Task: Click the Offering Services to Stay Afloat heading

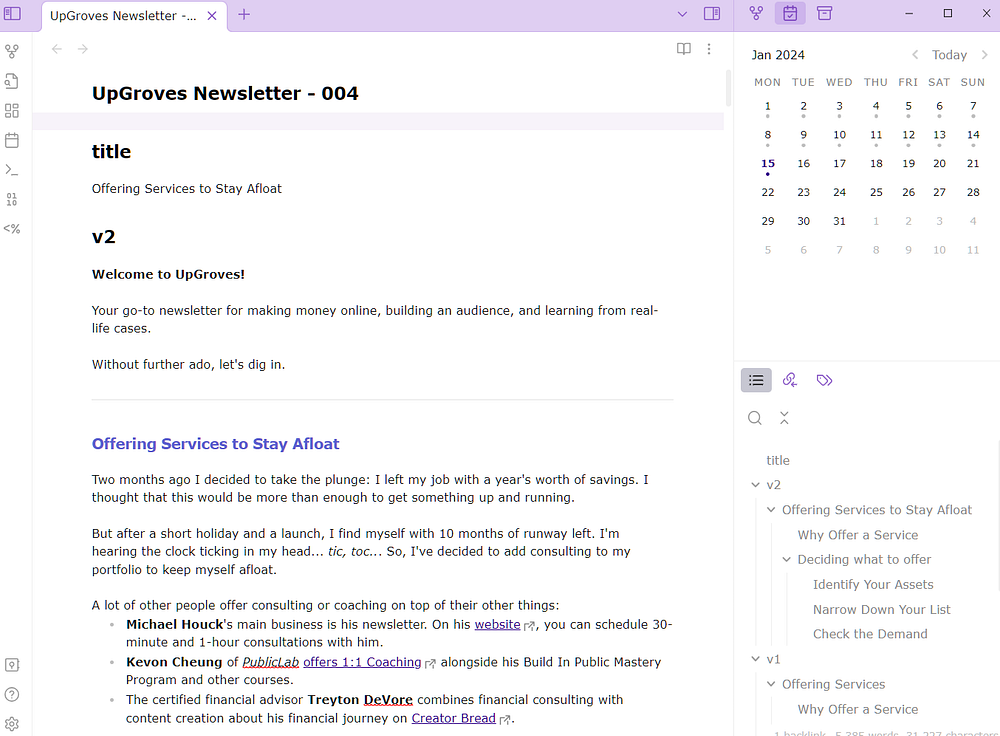Action: tap(216, 444)
